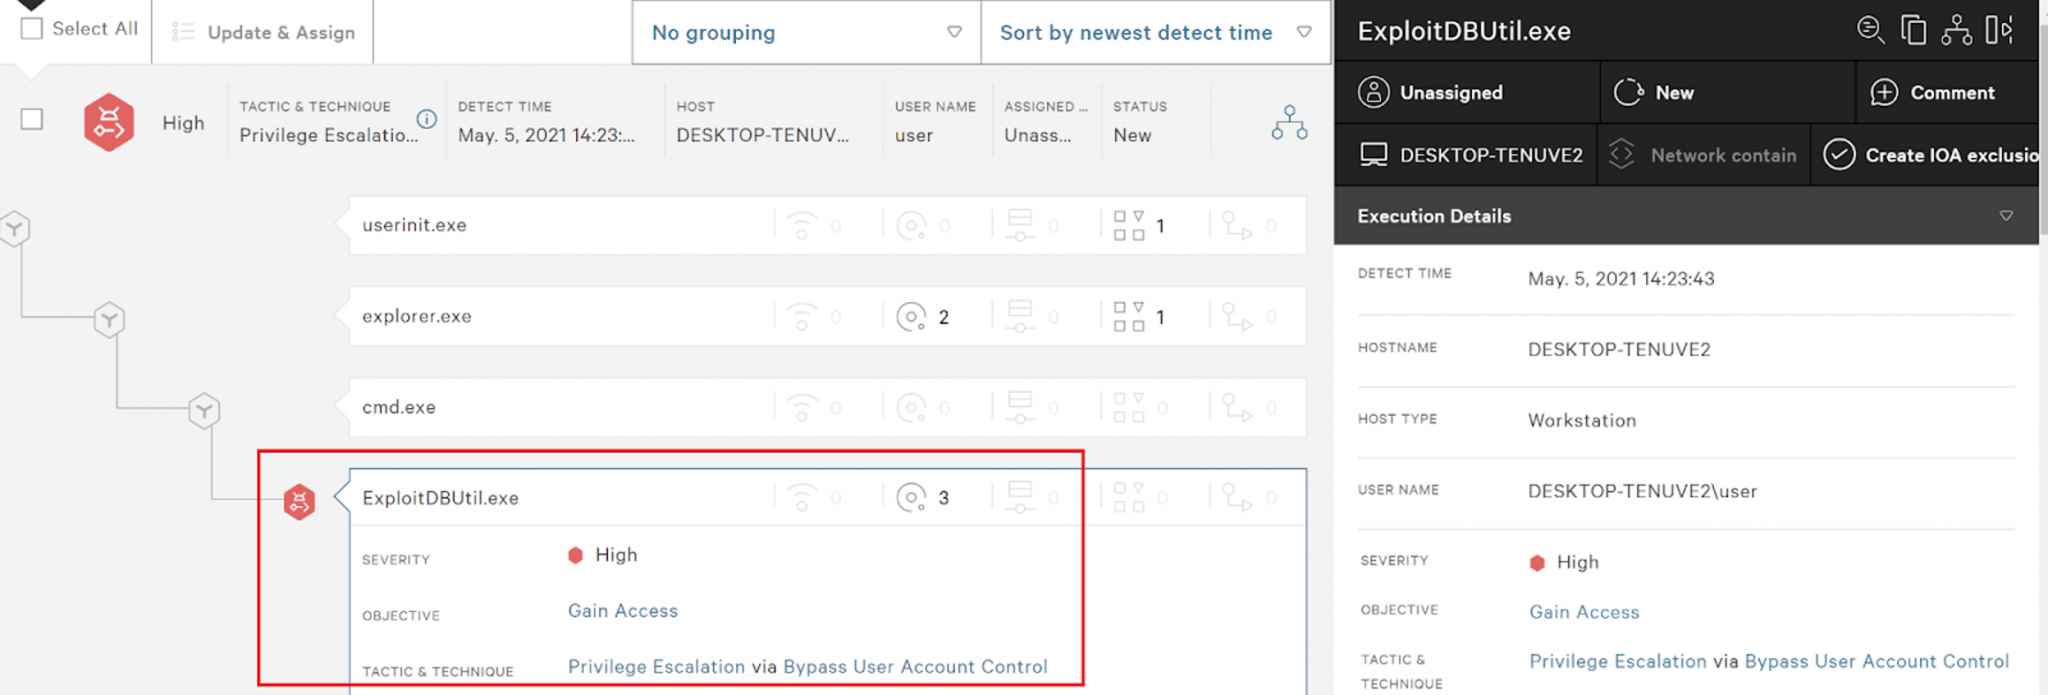
Task: Click Update & Assign button
Action: tap(263, 32)
